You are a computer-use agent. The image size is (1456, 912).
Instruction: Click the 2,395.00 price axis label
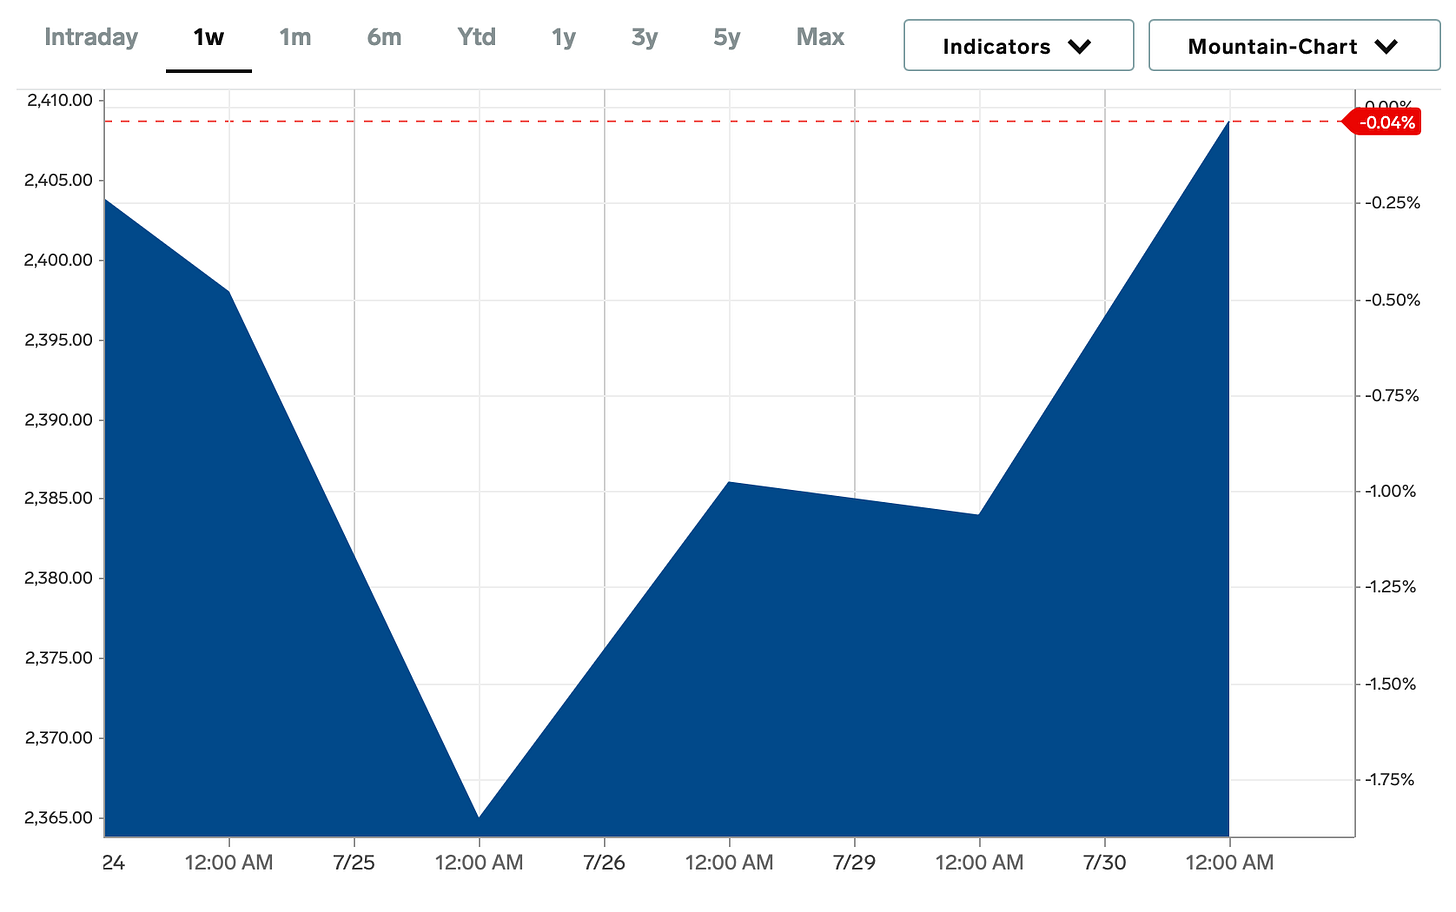click(x=59, y=340)
